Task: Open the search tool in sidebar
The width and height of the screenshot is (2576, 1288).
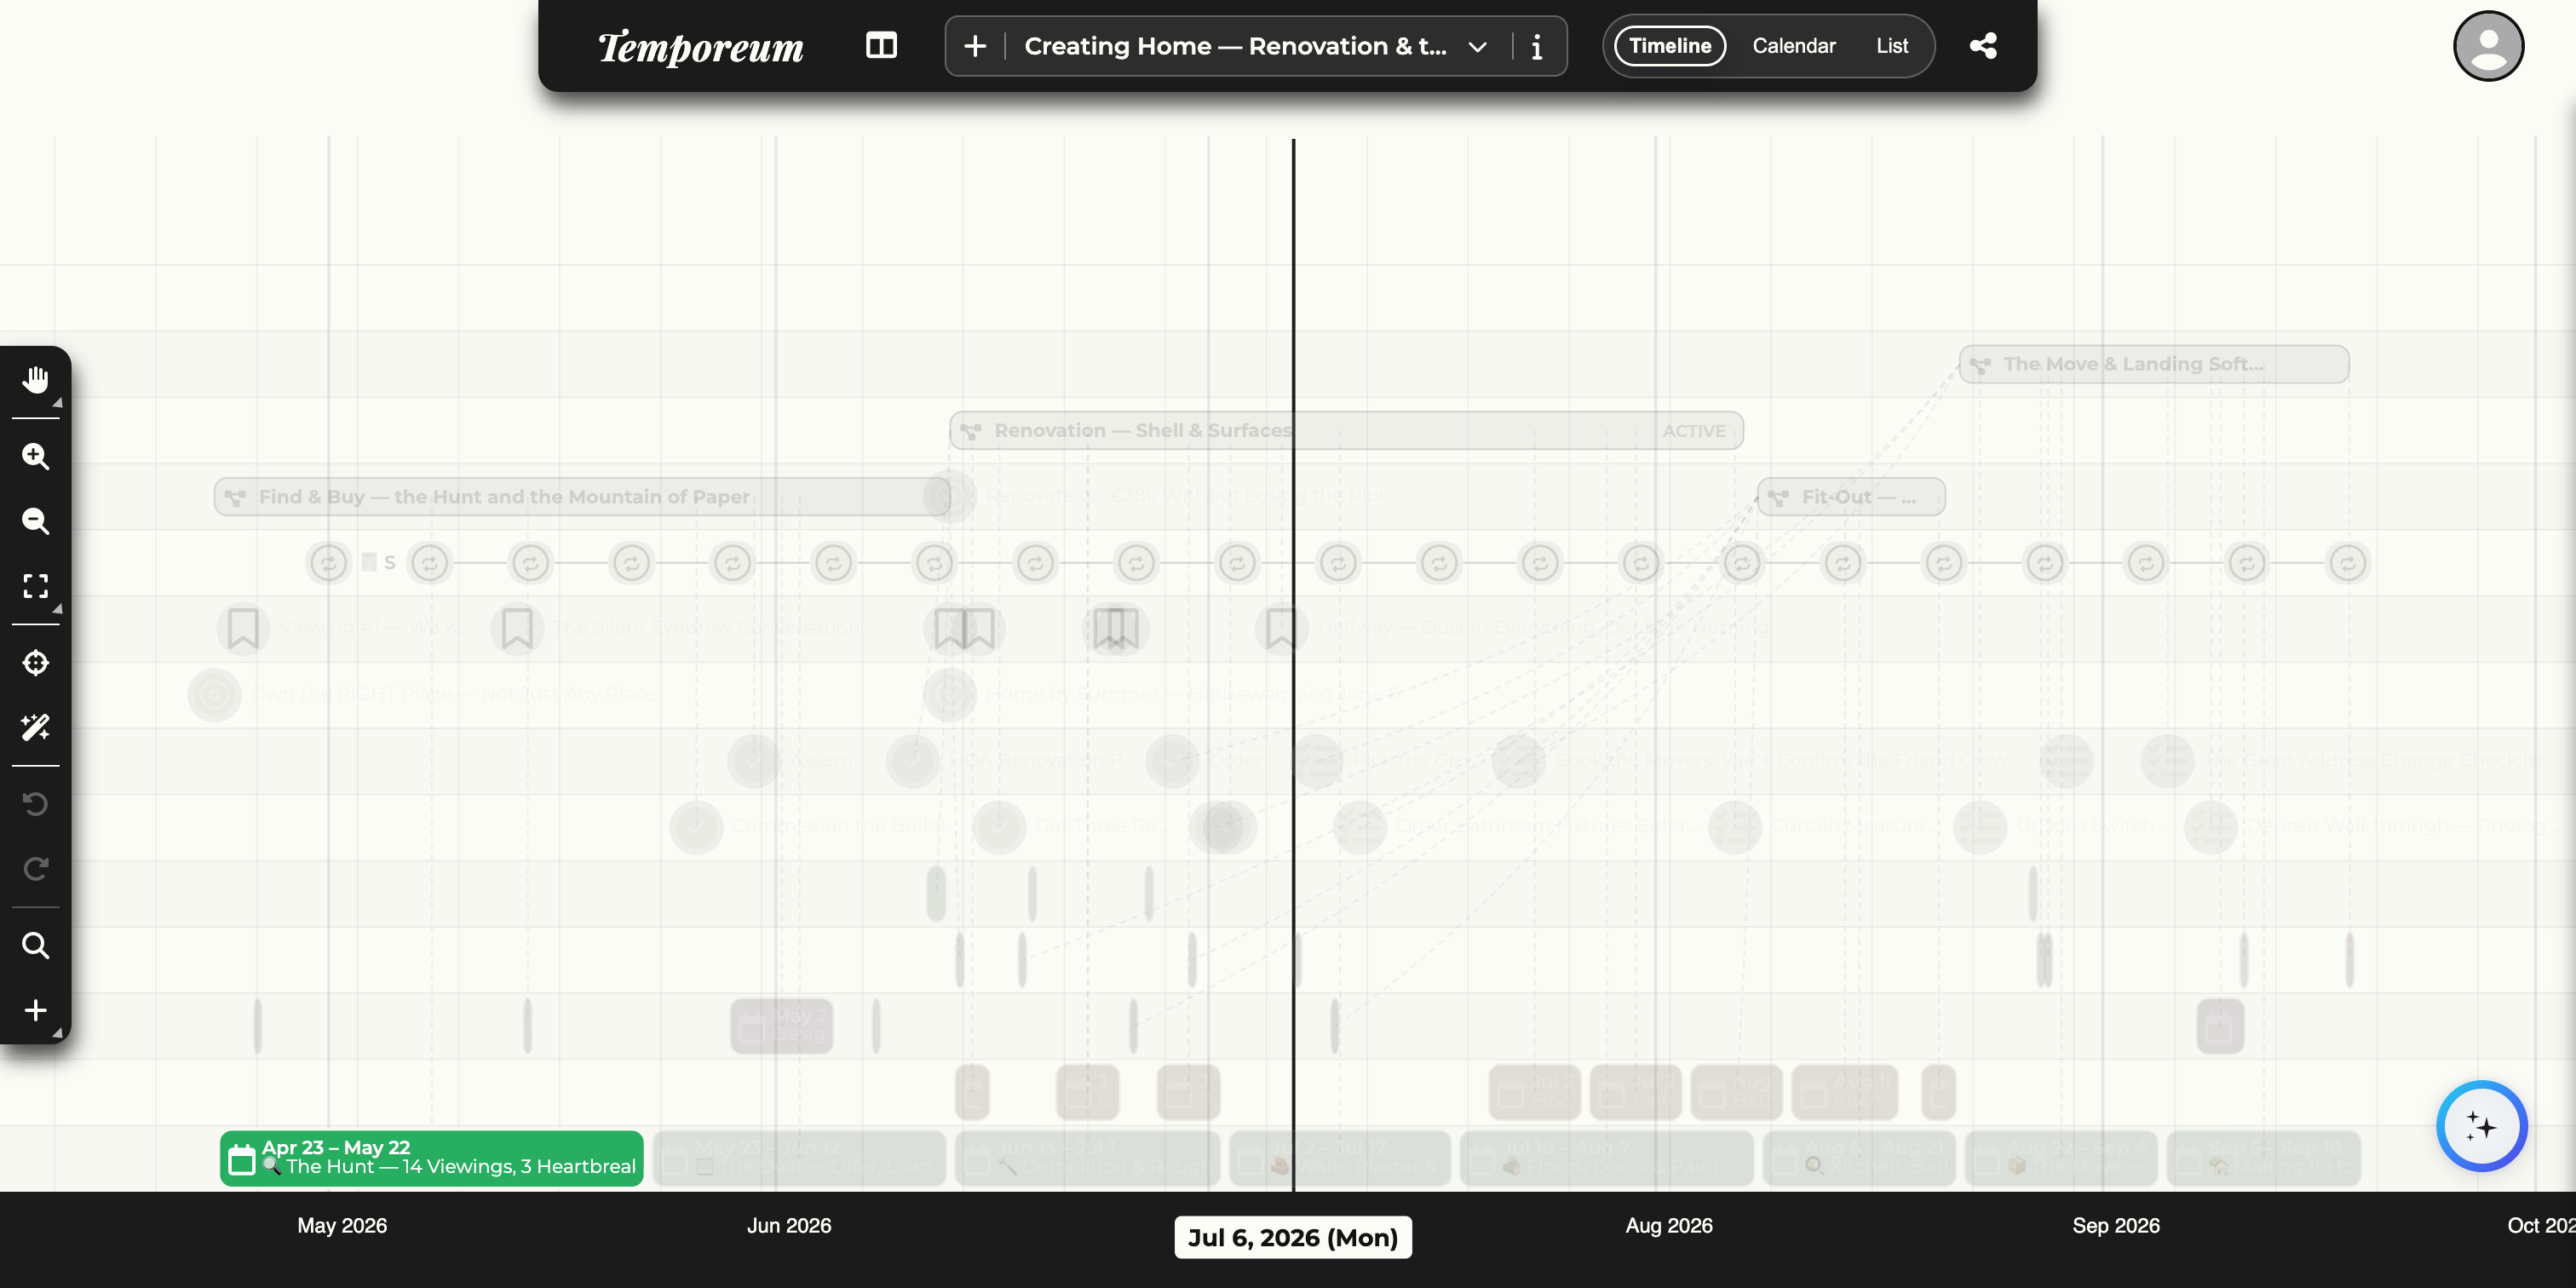Action: point(36,945)
